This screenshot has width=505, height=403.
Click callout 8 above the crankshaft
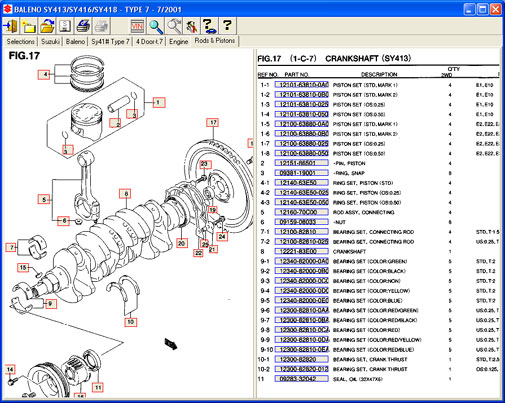pos(125,194)
